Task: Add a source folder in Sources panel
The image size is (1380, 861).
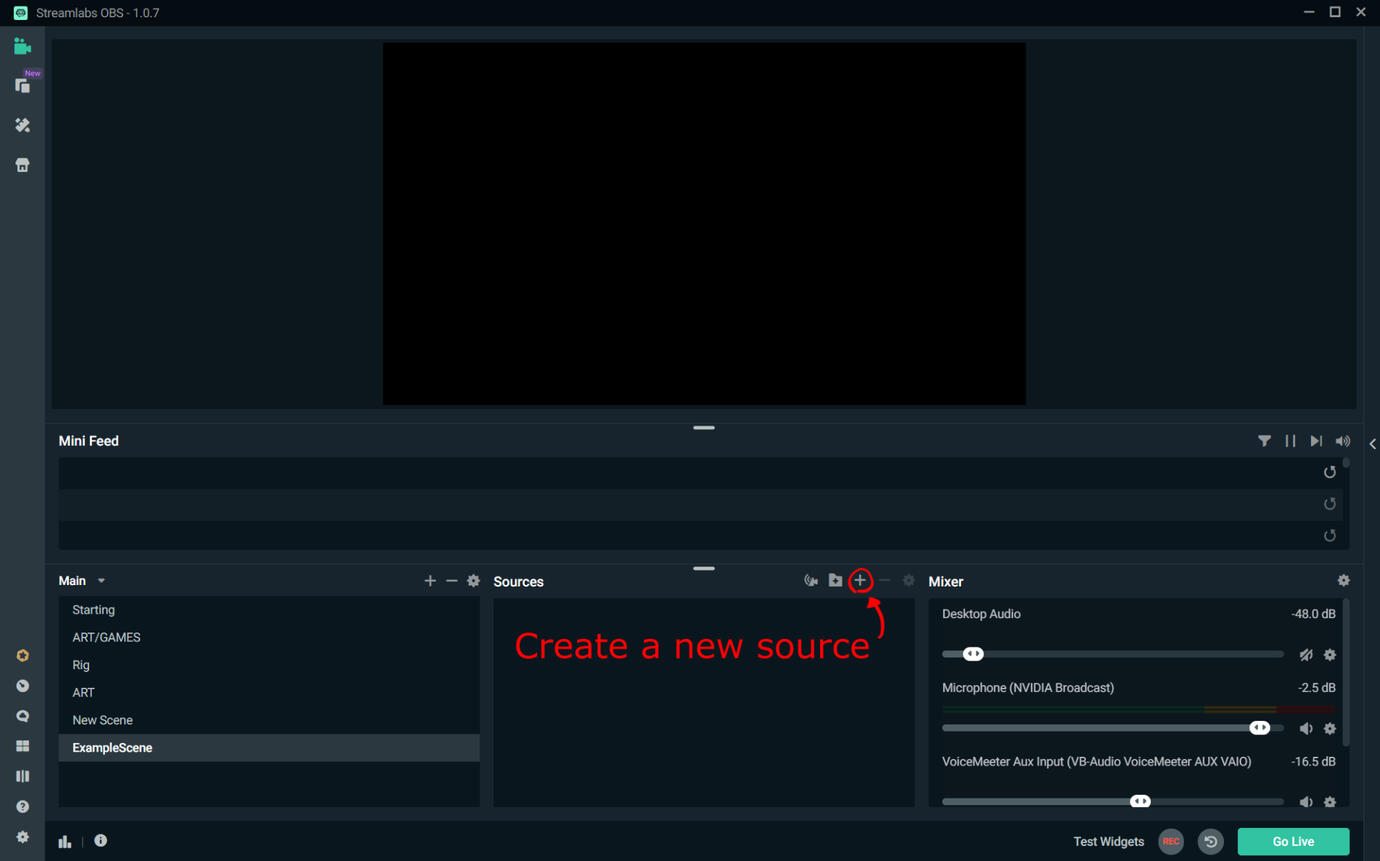Action: [835, 581]
